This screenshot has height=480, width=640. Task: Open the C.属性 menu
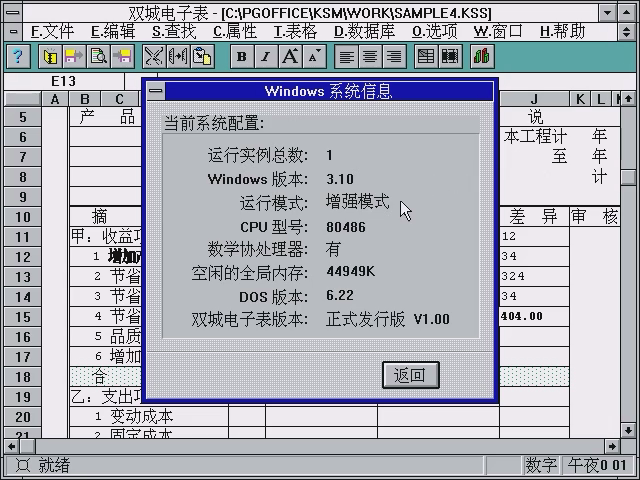click(x=235, y=31)
